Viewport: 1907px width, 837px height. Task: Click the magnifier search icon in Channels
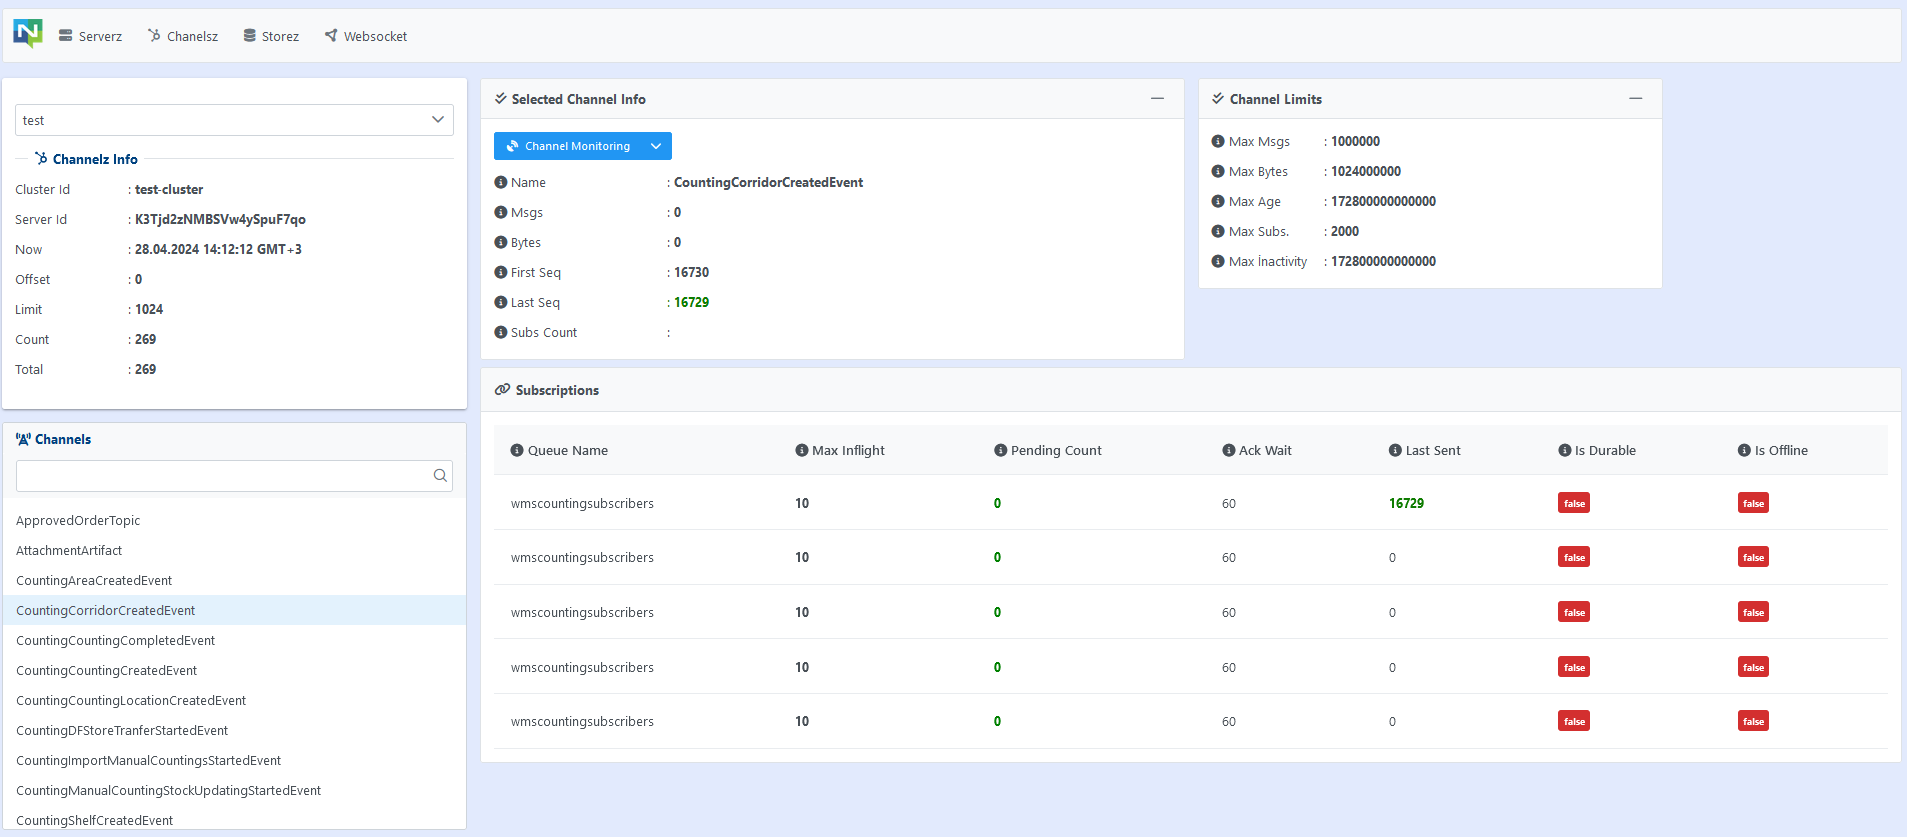coord(440,476)
